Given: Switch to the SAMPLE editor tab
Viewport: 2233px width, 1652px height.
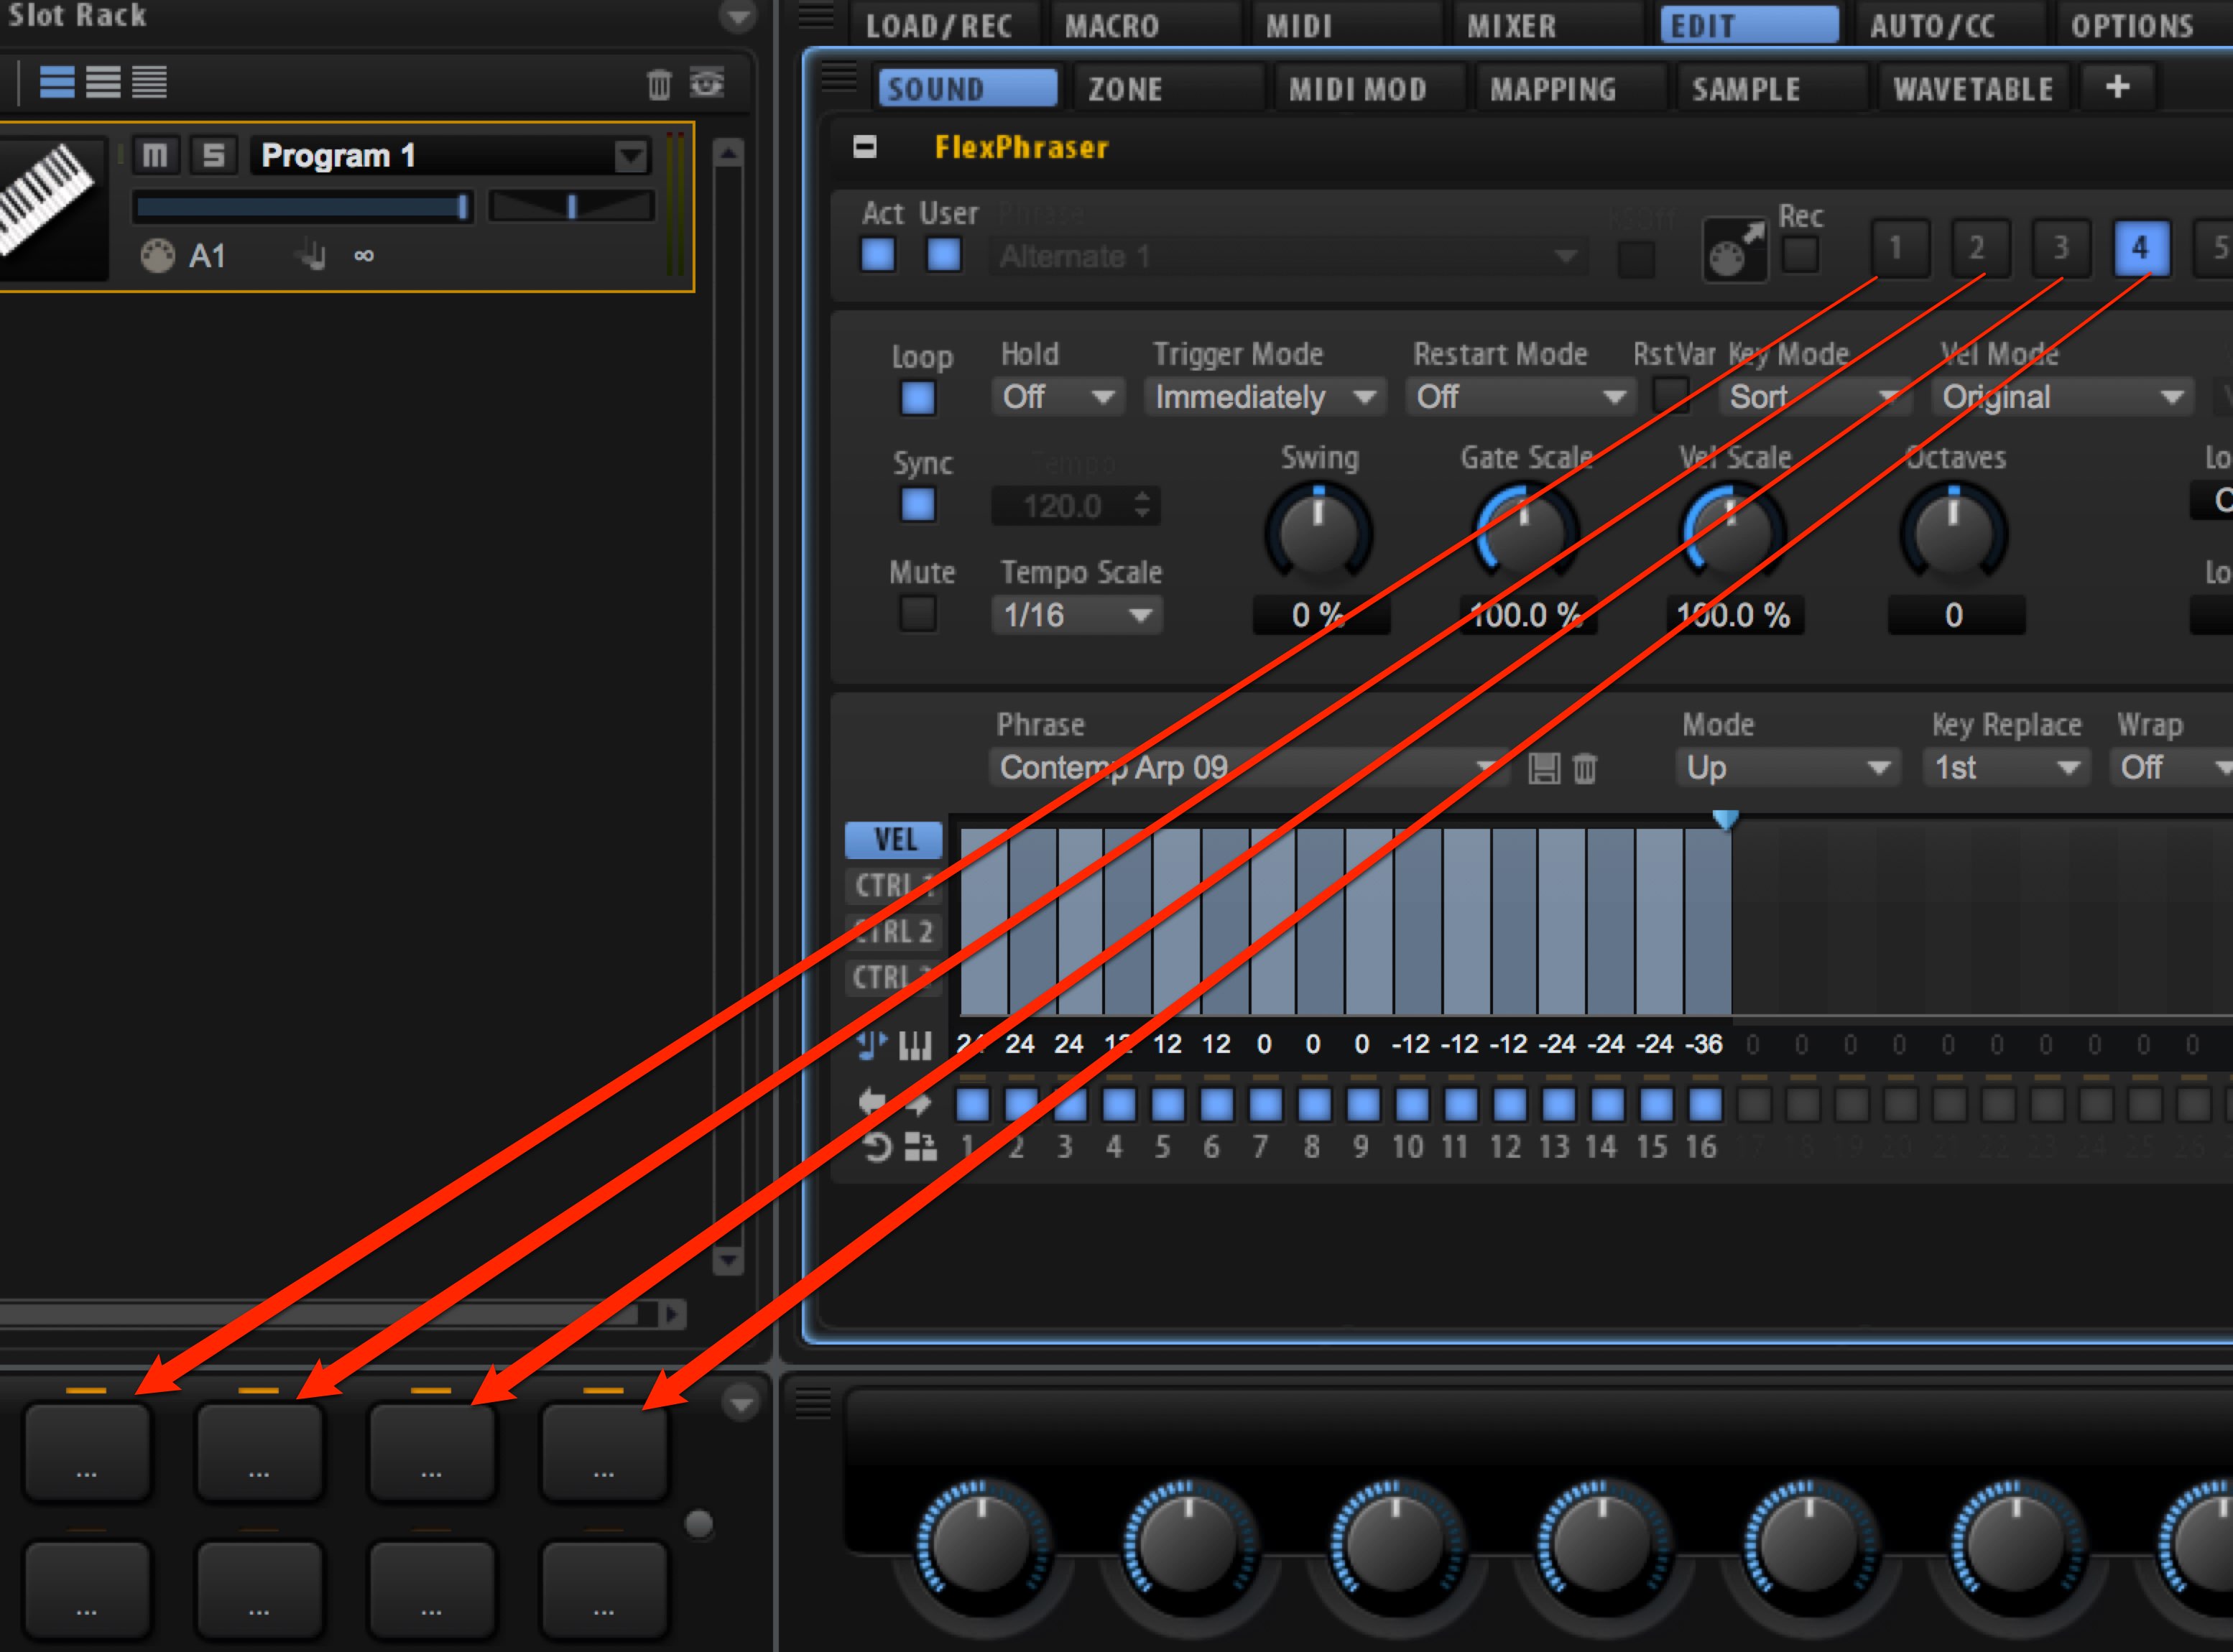Looking at the screenshot, I should [1746, 89].
